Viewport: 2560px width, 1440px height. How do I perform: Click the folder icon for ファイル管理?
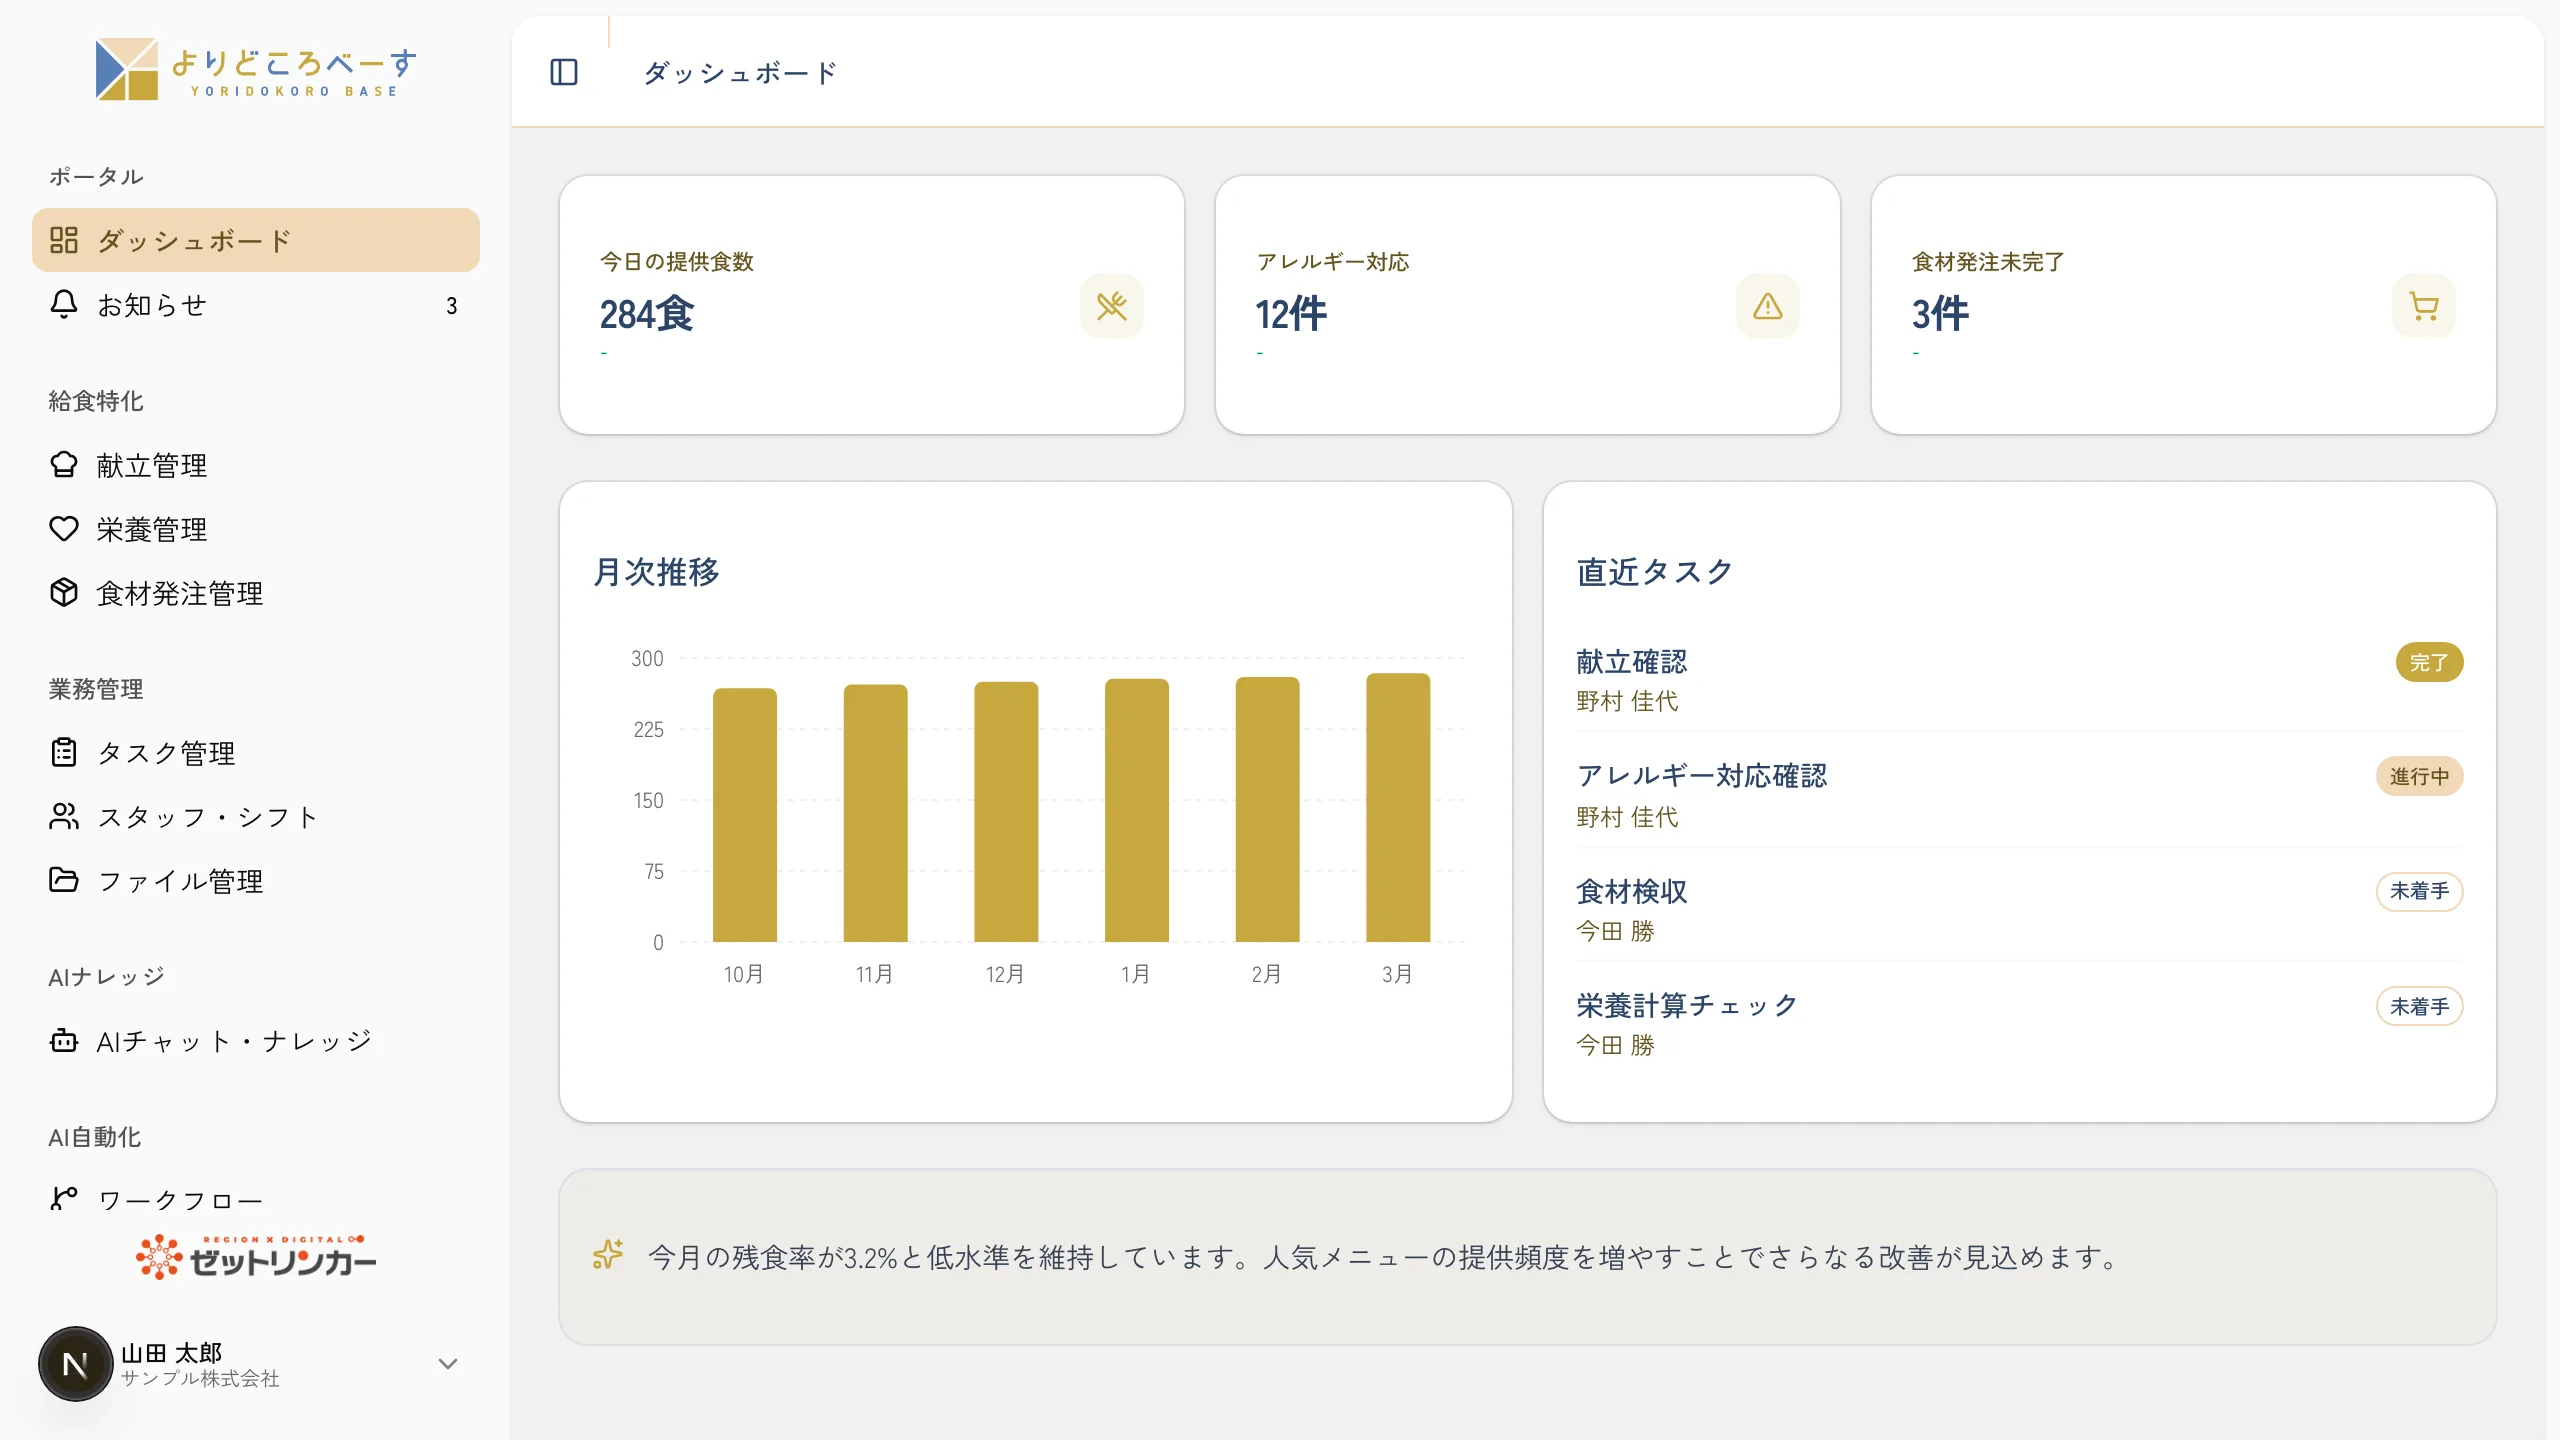click(x=64, y=880)
